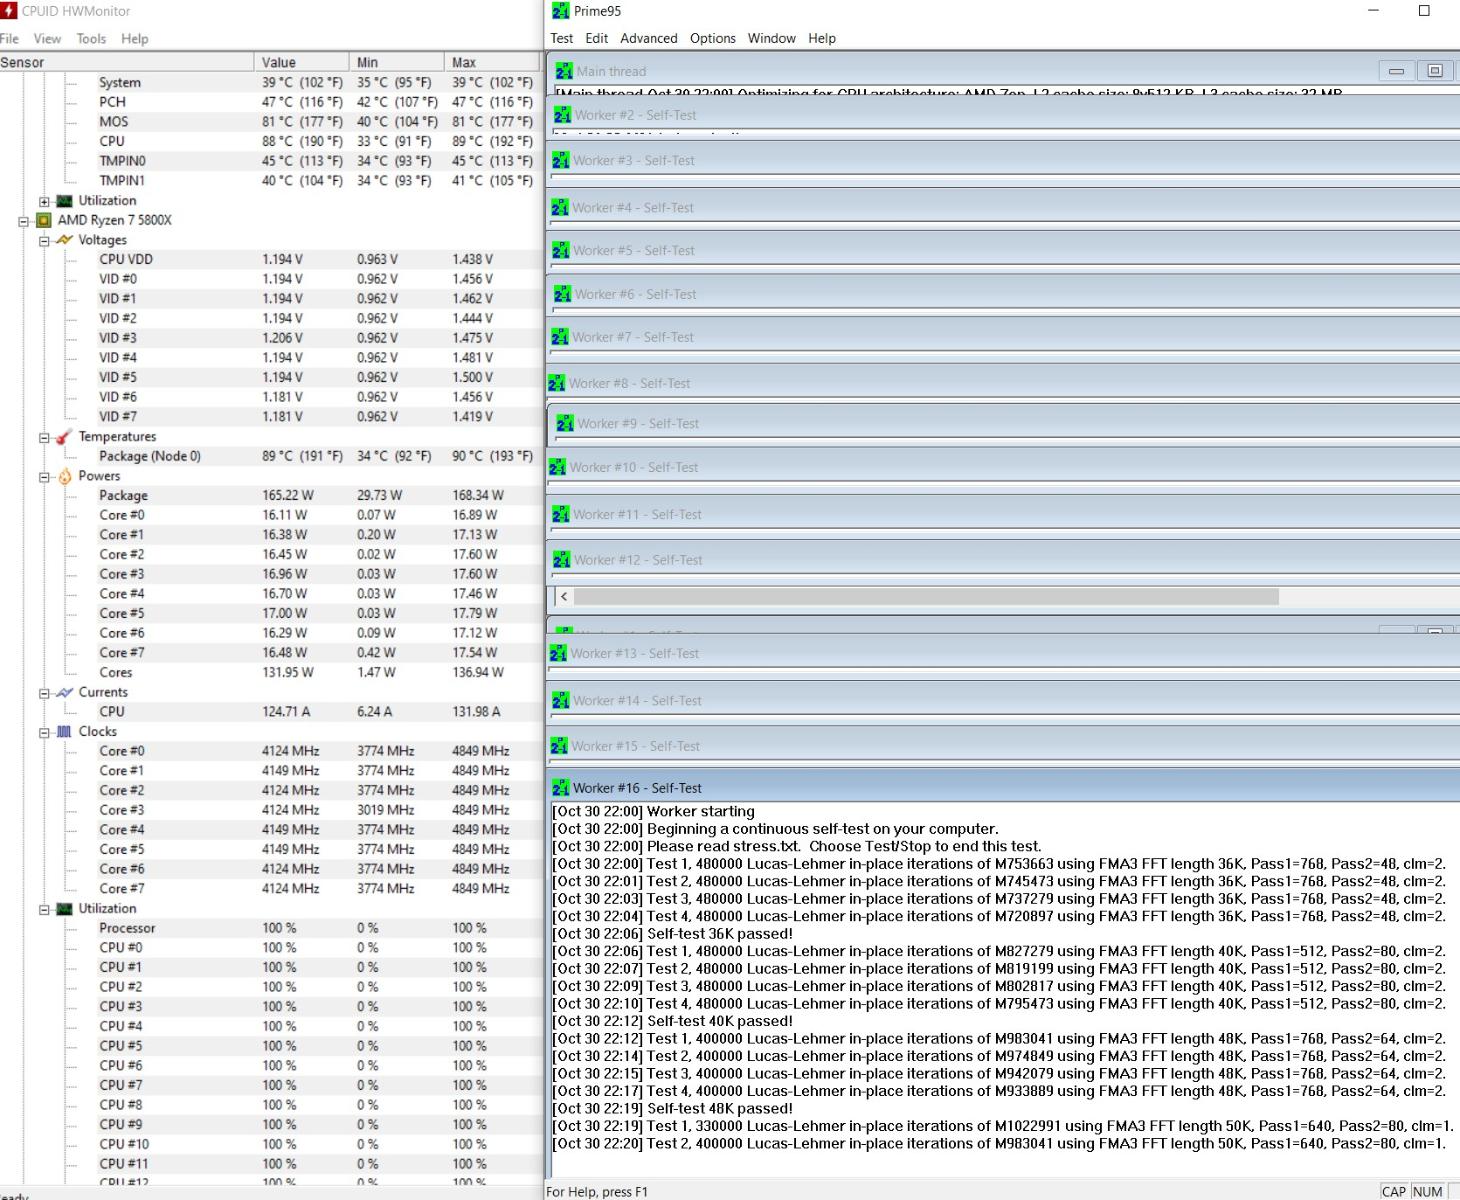
Task: Expand the Utilization node above AMD Ryzen
Action: [44, 201]
